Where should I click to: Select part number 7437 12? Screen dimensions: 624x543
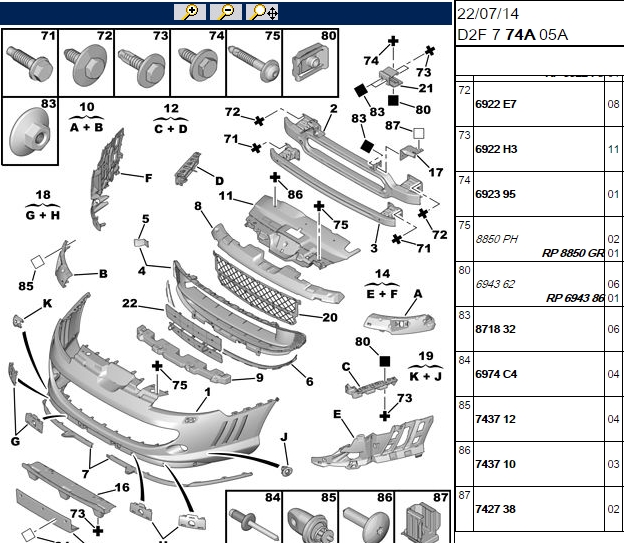click(495, 419)
